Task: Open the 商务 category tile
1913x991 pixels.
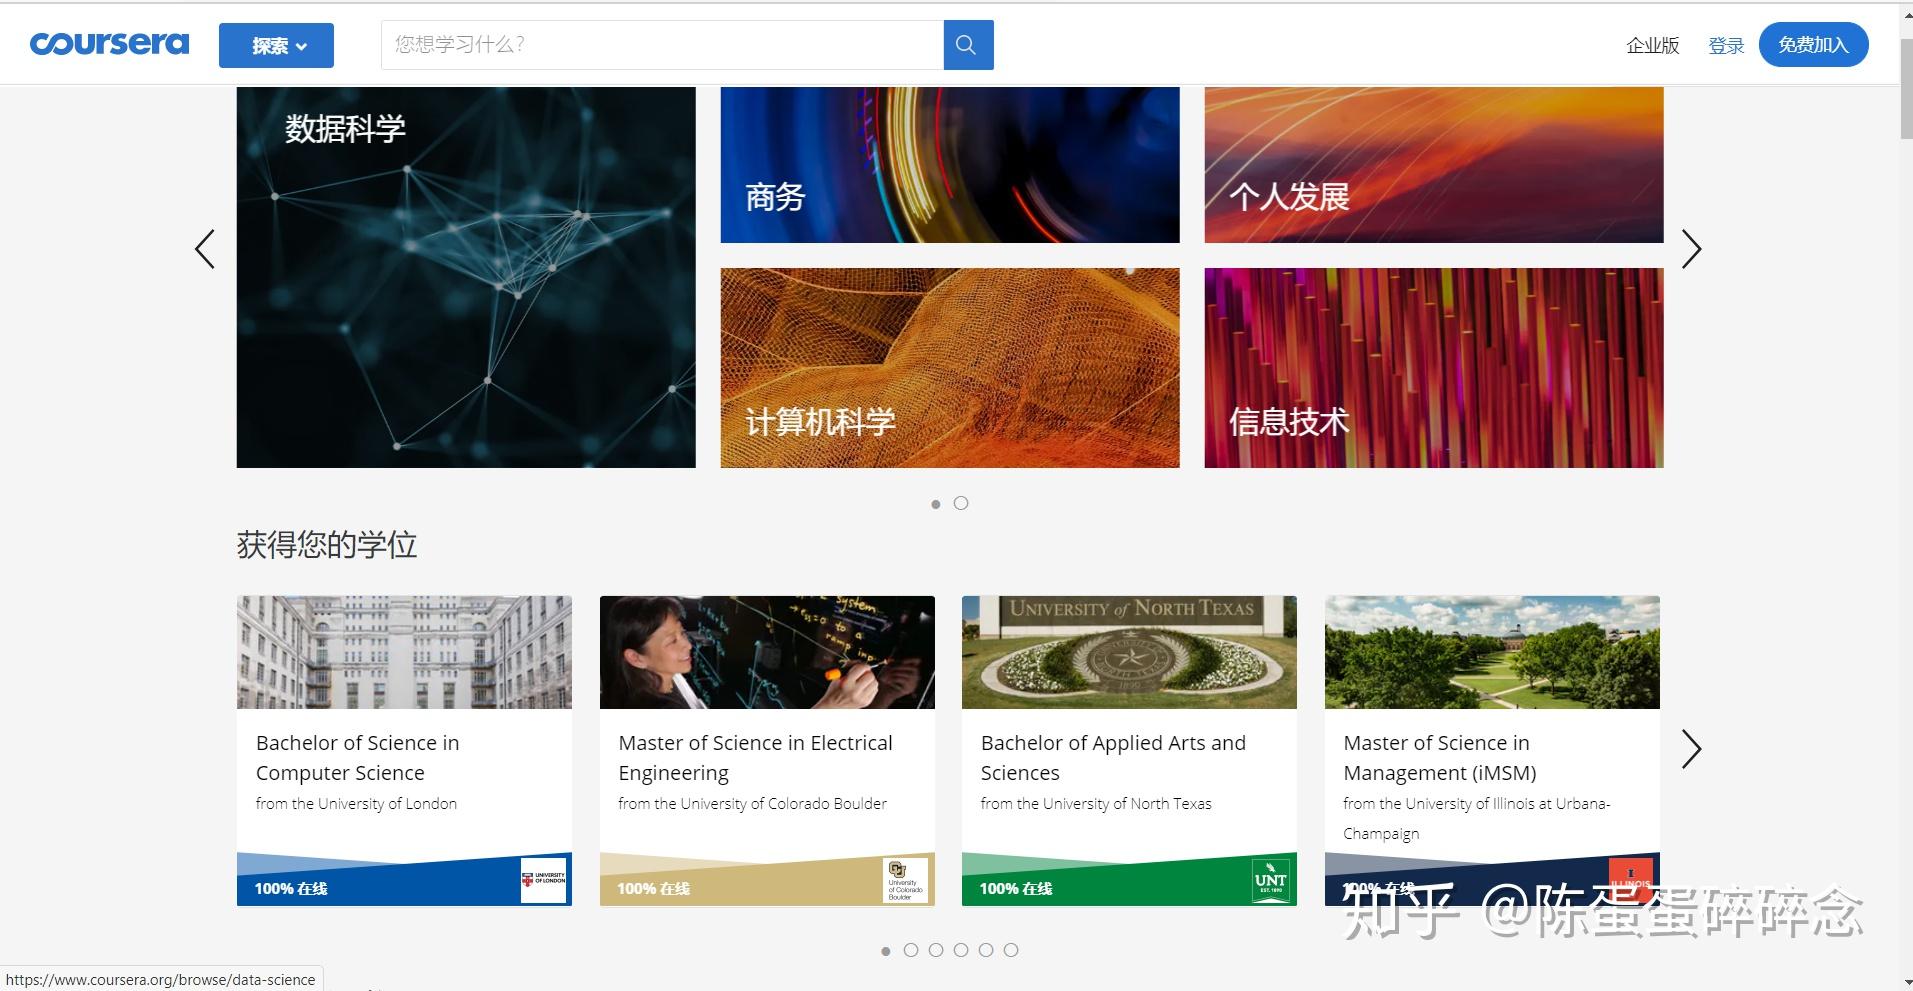Action: click(950, 165)
